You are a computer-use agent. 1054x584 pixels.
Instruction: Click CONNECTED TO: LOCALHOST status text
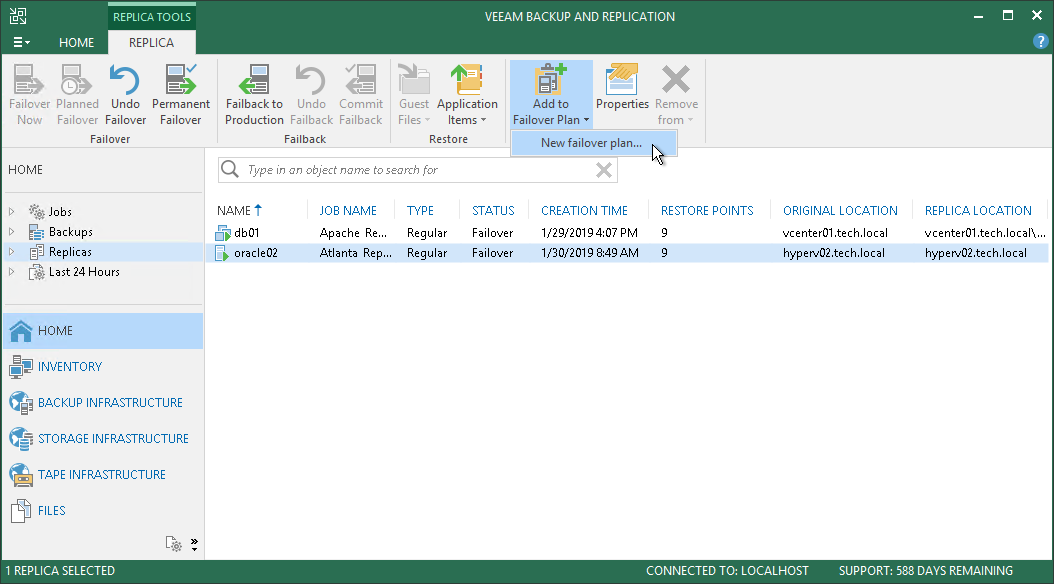727,571
